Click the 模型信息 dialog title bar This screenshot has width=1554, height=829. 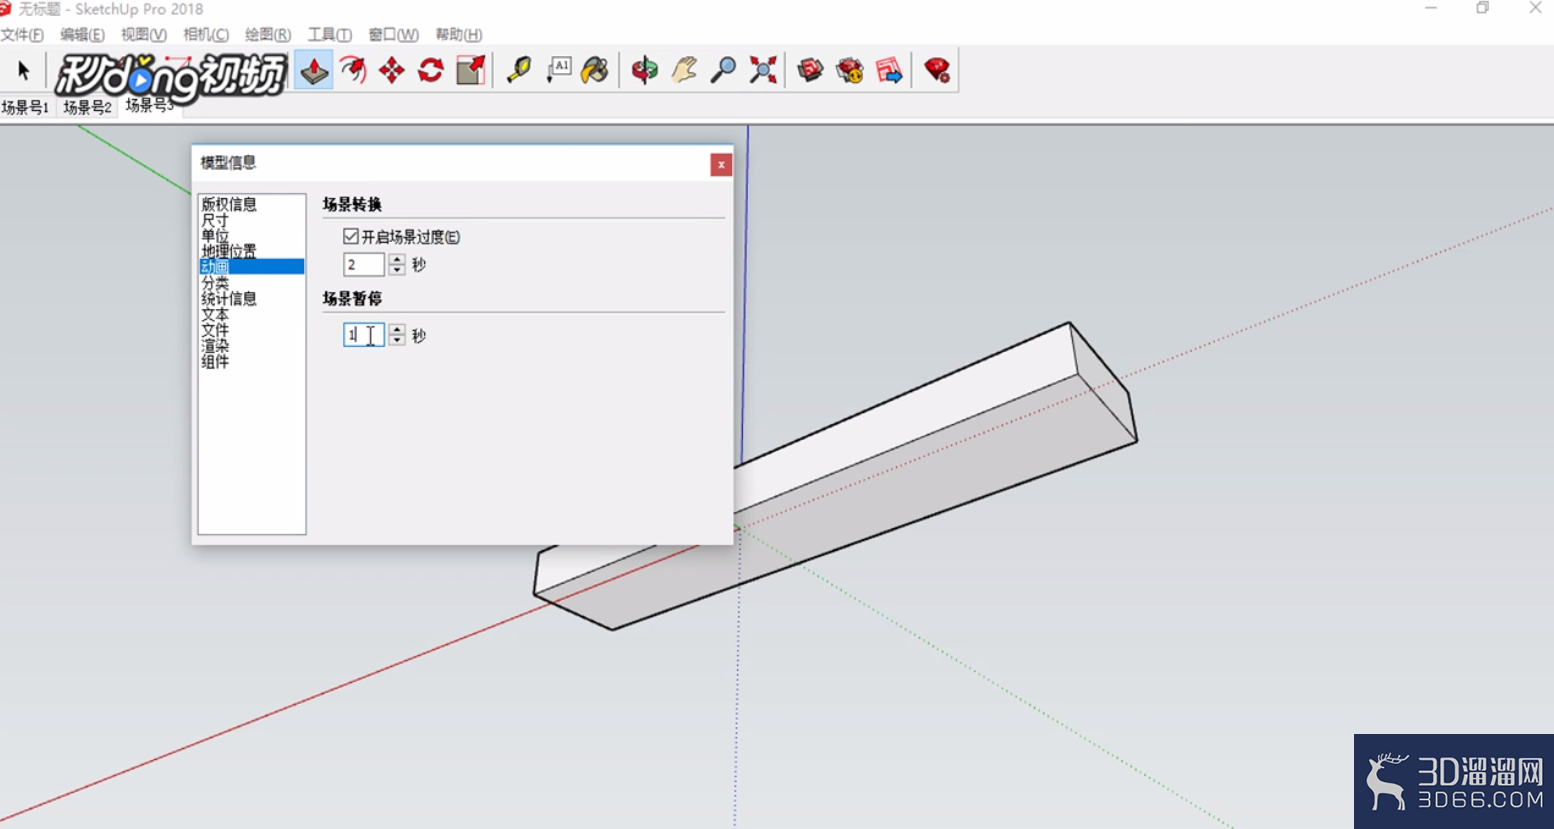[x=450, y=163]
